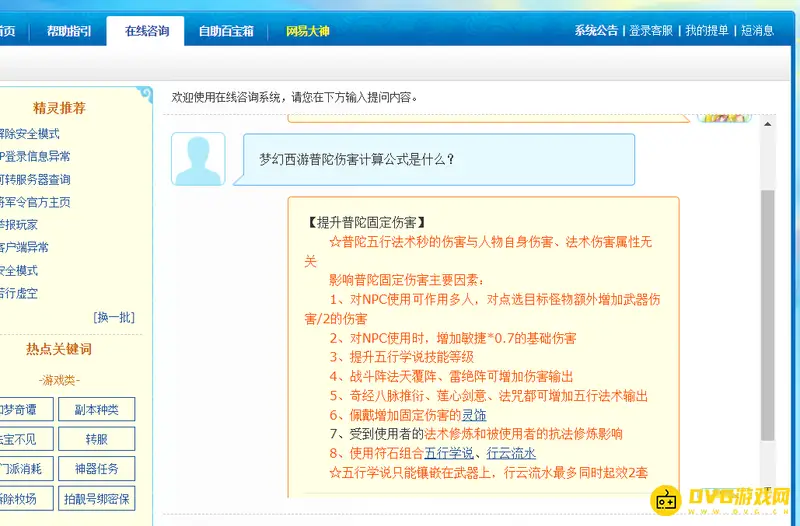Click the 精灵推荐 section heading
800x526 pixels.
(59, 108)
